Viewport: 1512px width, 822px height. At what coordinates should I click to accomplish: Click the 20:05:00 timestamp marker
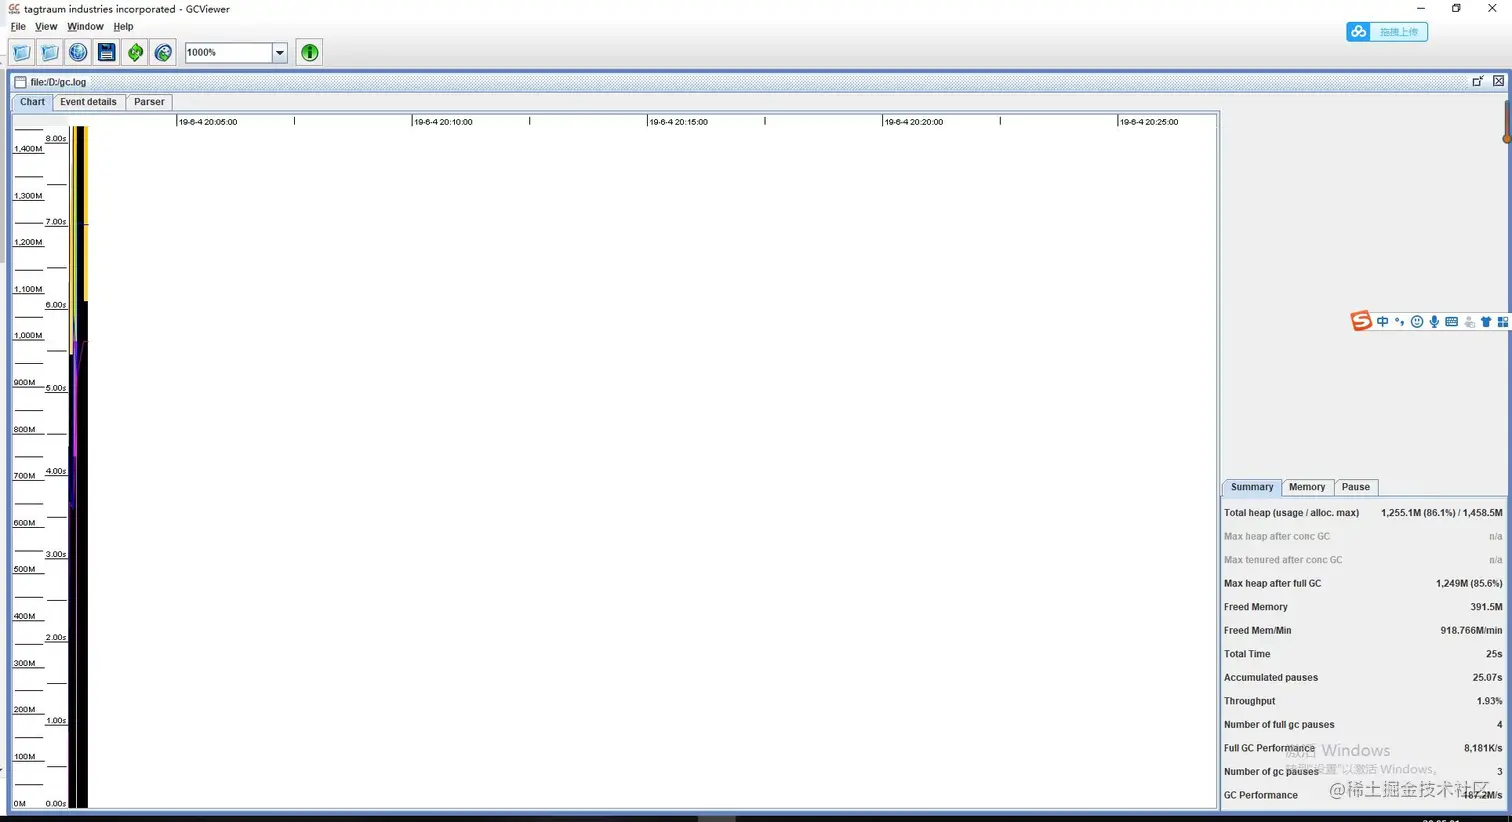[208, 122]
